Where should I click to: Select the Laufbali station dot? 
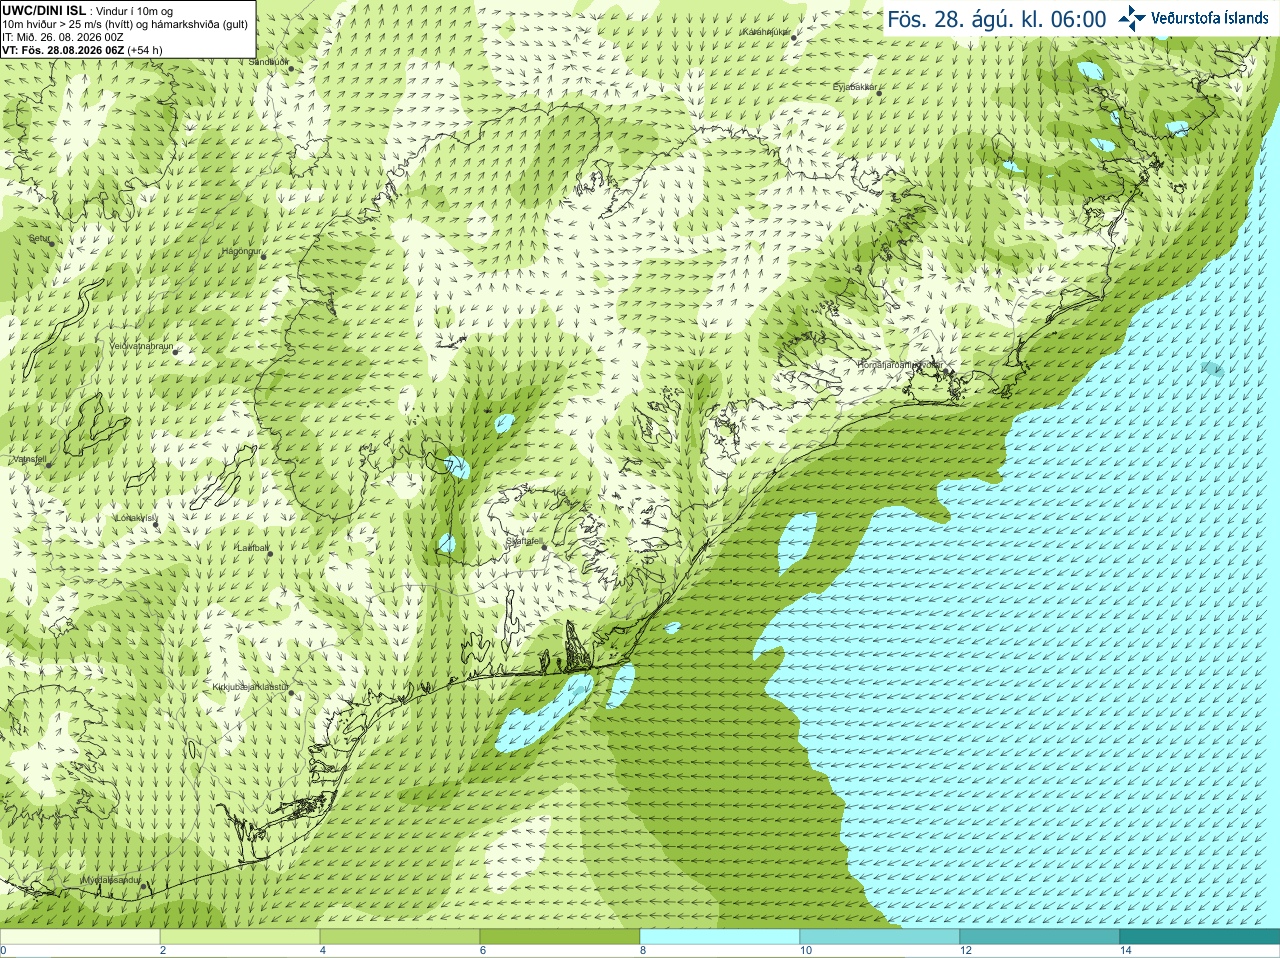click(271, 554)
